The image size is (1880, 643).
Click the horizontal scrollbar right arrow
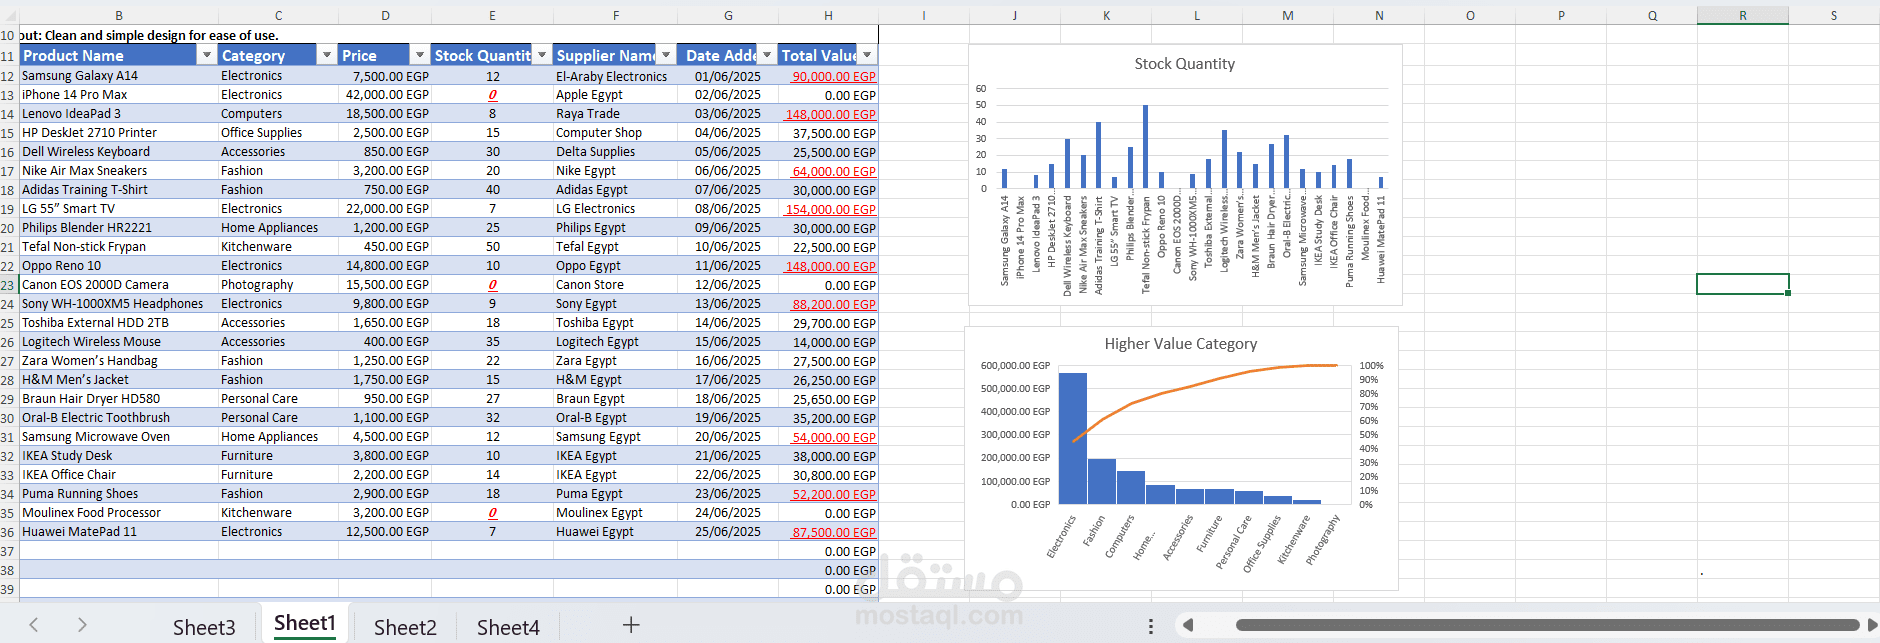coord(1872,625)
